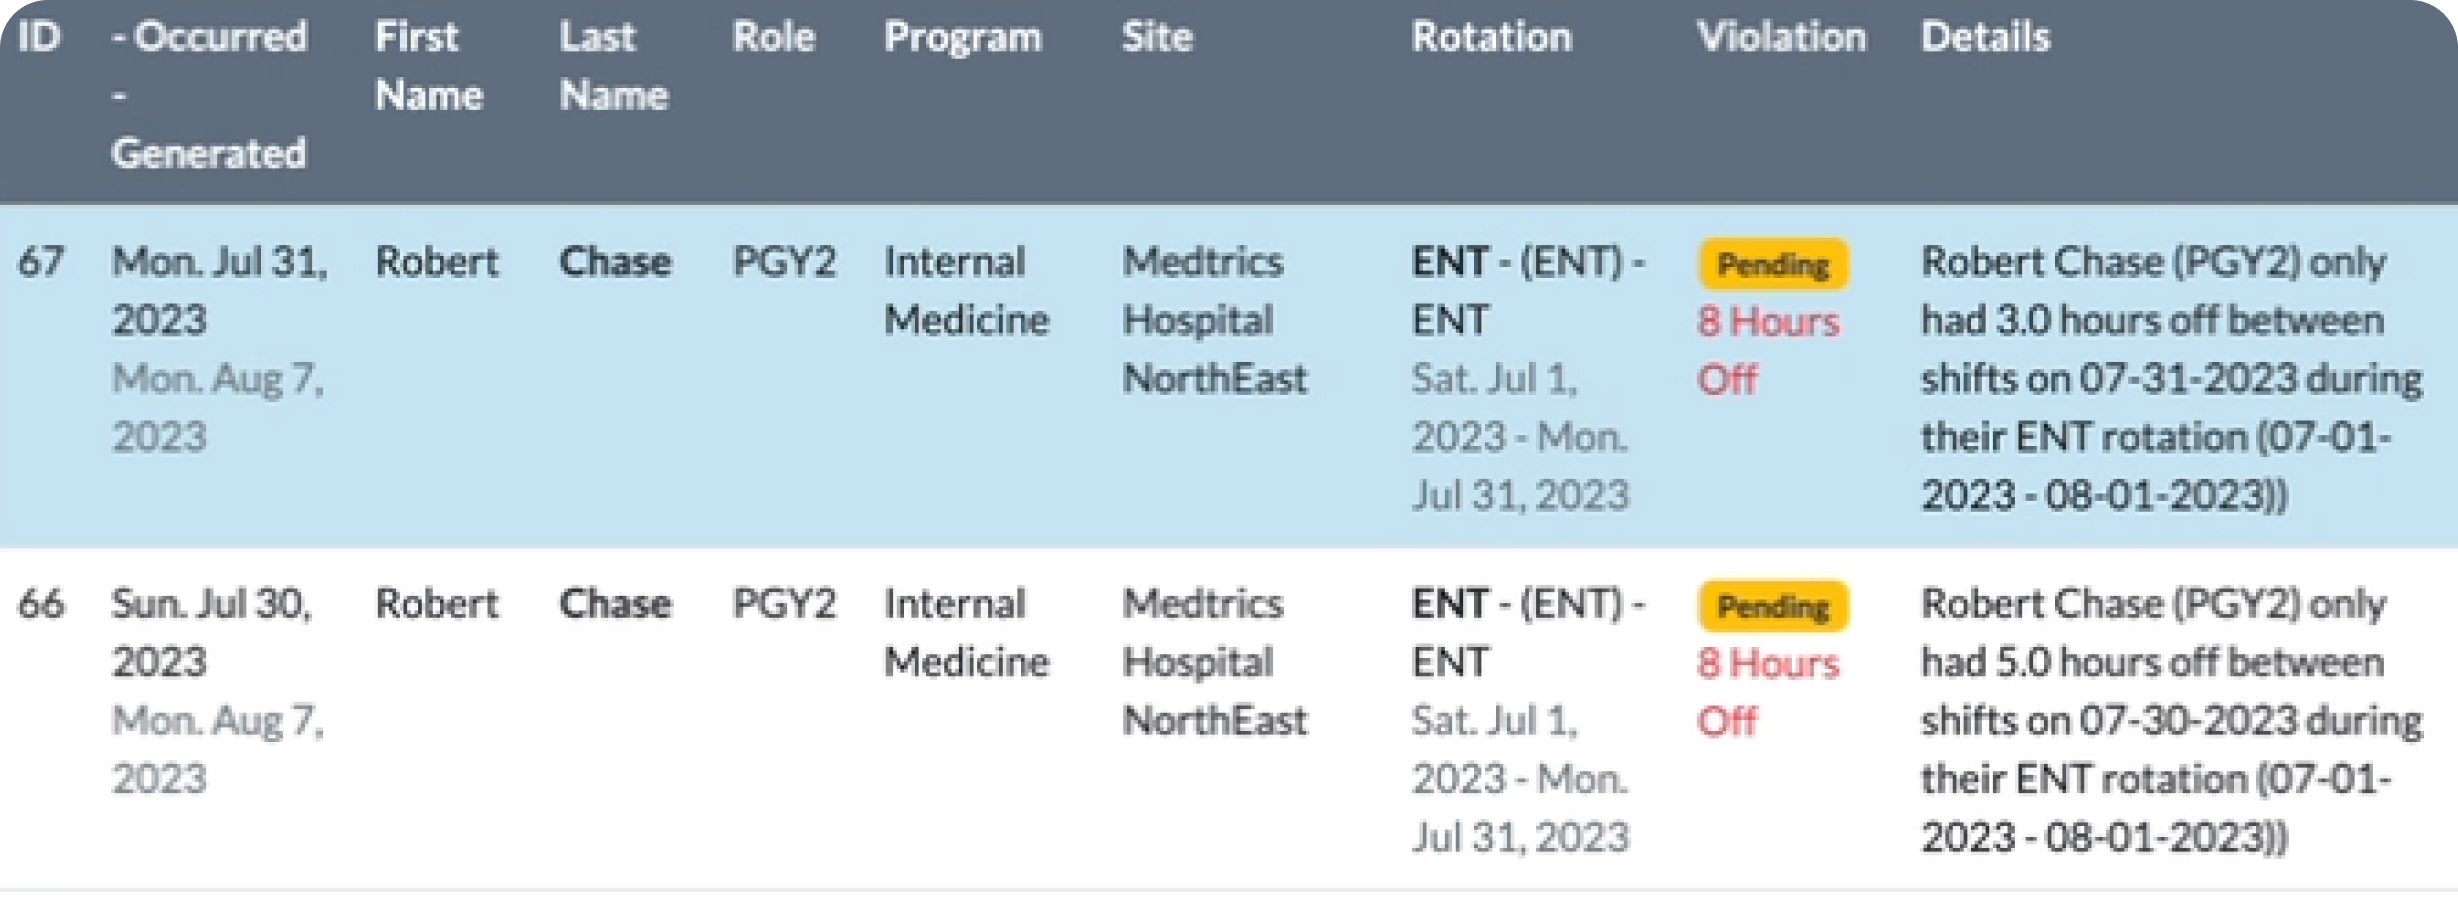Click the Details column header
This screenshot has width=2458, height=902.
[x=1985, y=38]
